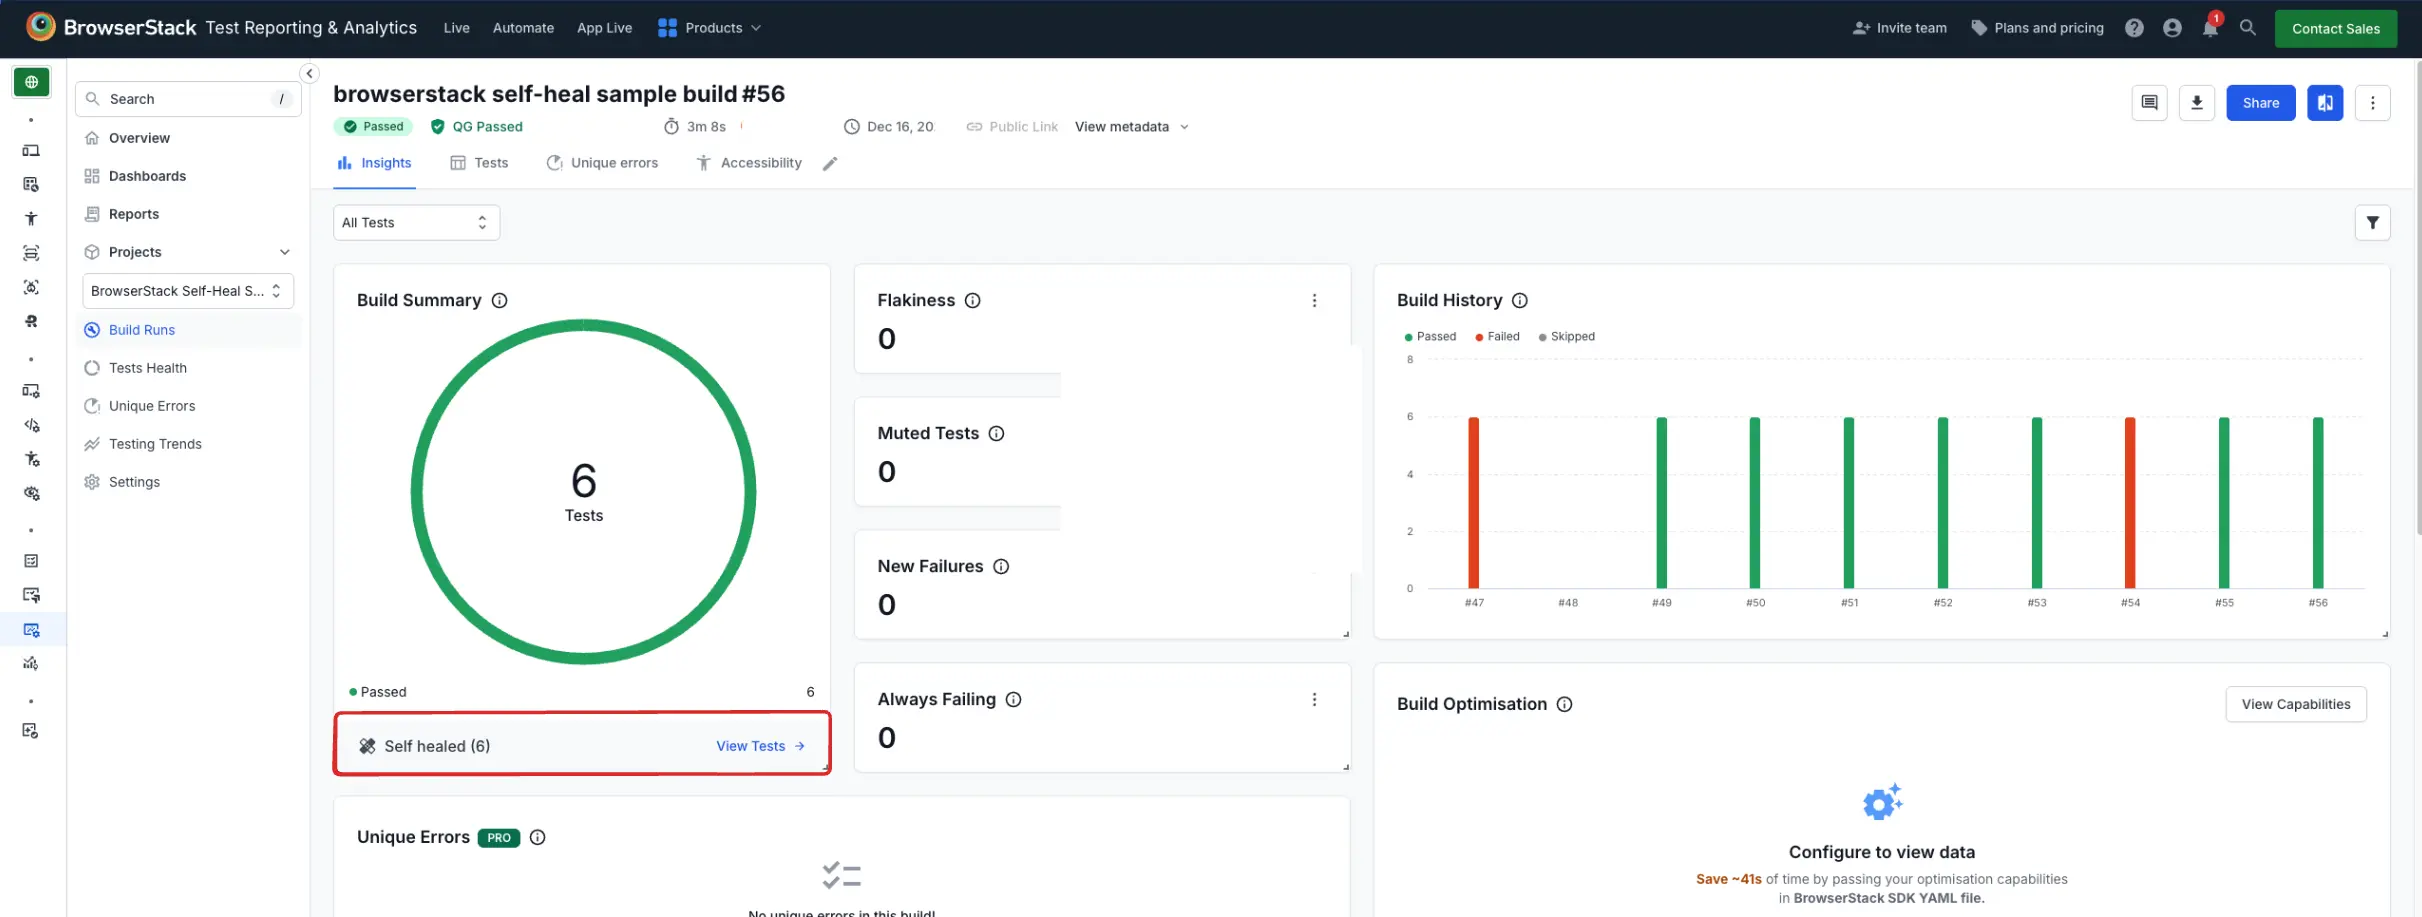This screenshot has height=917, width=2422.
Task: Expand the View metadata dropdown
Action: (x=1131, y=126)
